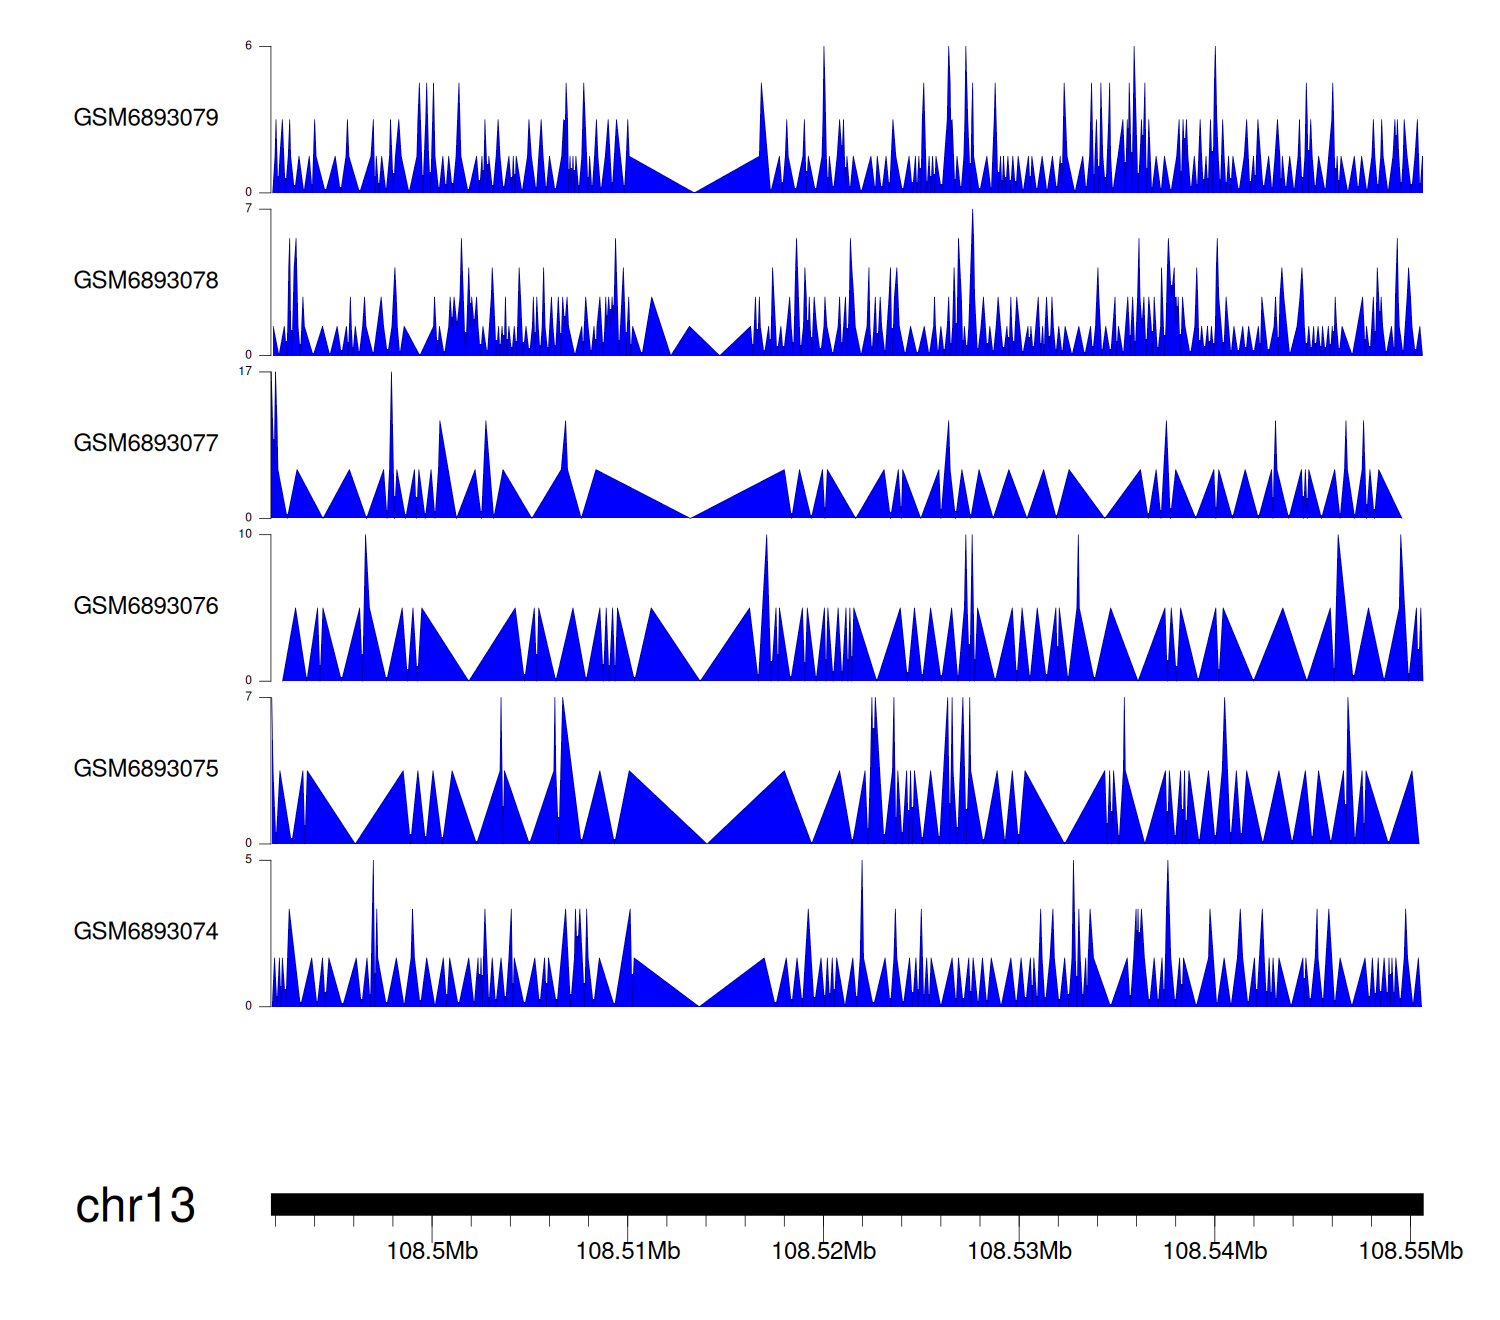Click the GSM6893077 track name
Image resolution: width=1500 pixels, height=1320 pixels.
point(146,443)
